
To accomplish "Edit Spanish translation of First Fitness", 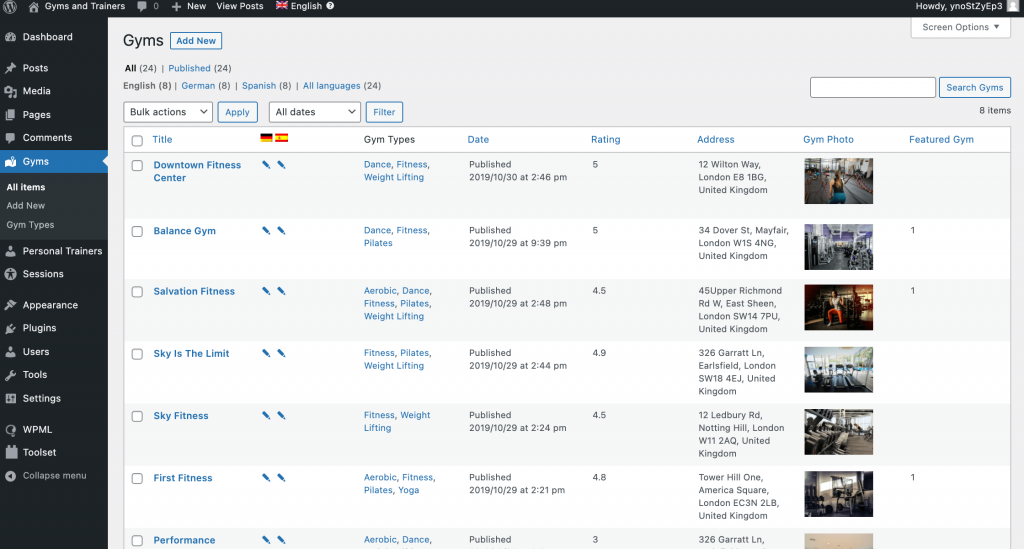I will (x=281, y=478).
